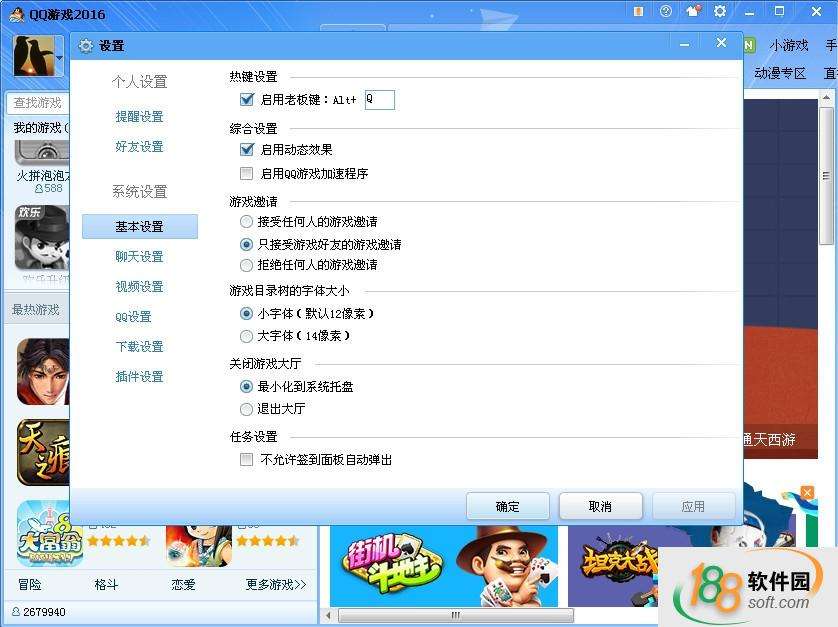
Task: Close the orange X on bottom-right ad
Action: (807, 492)
